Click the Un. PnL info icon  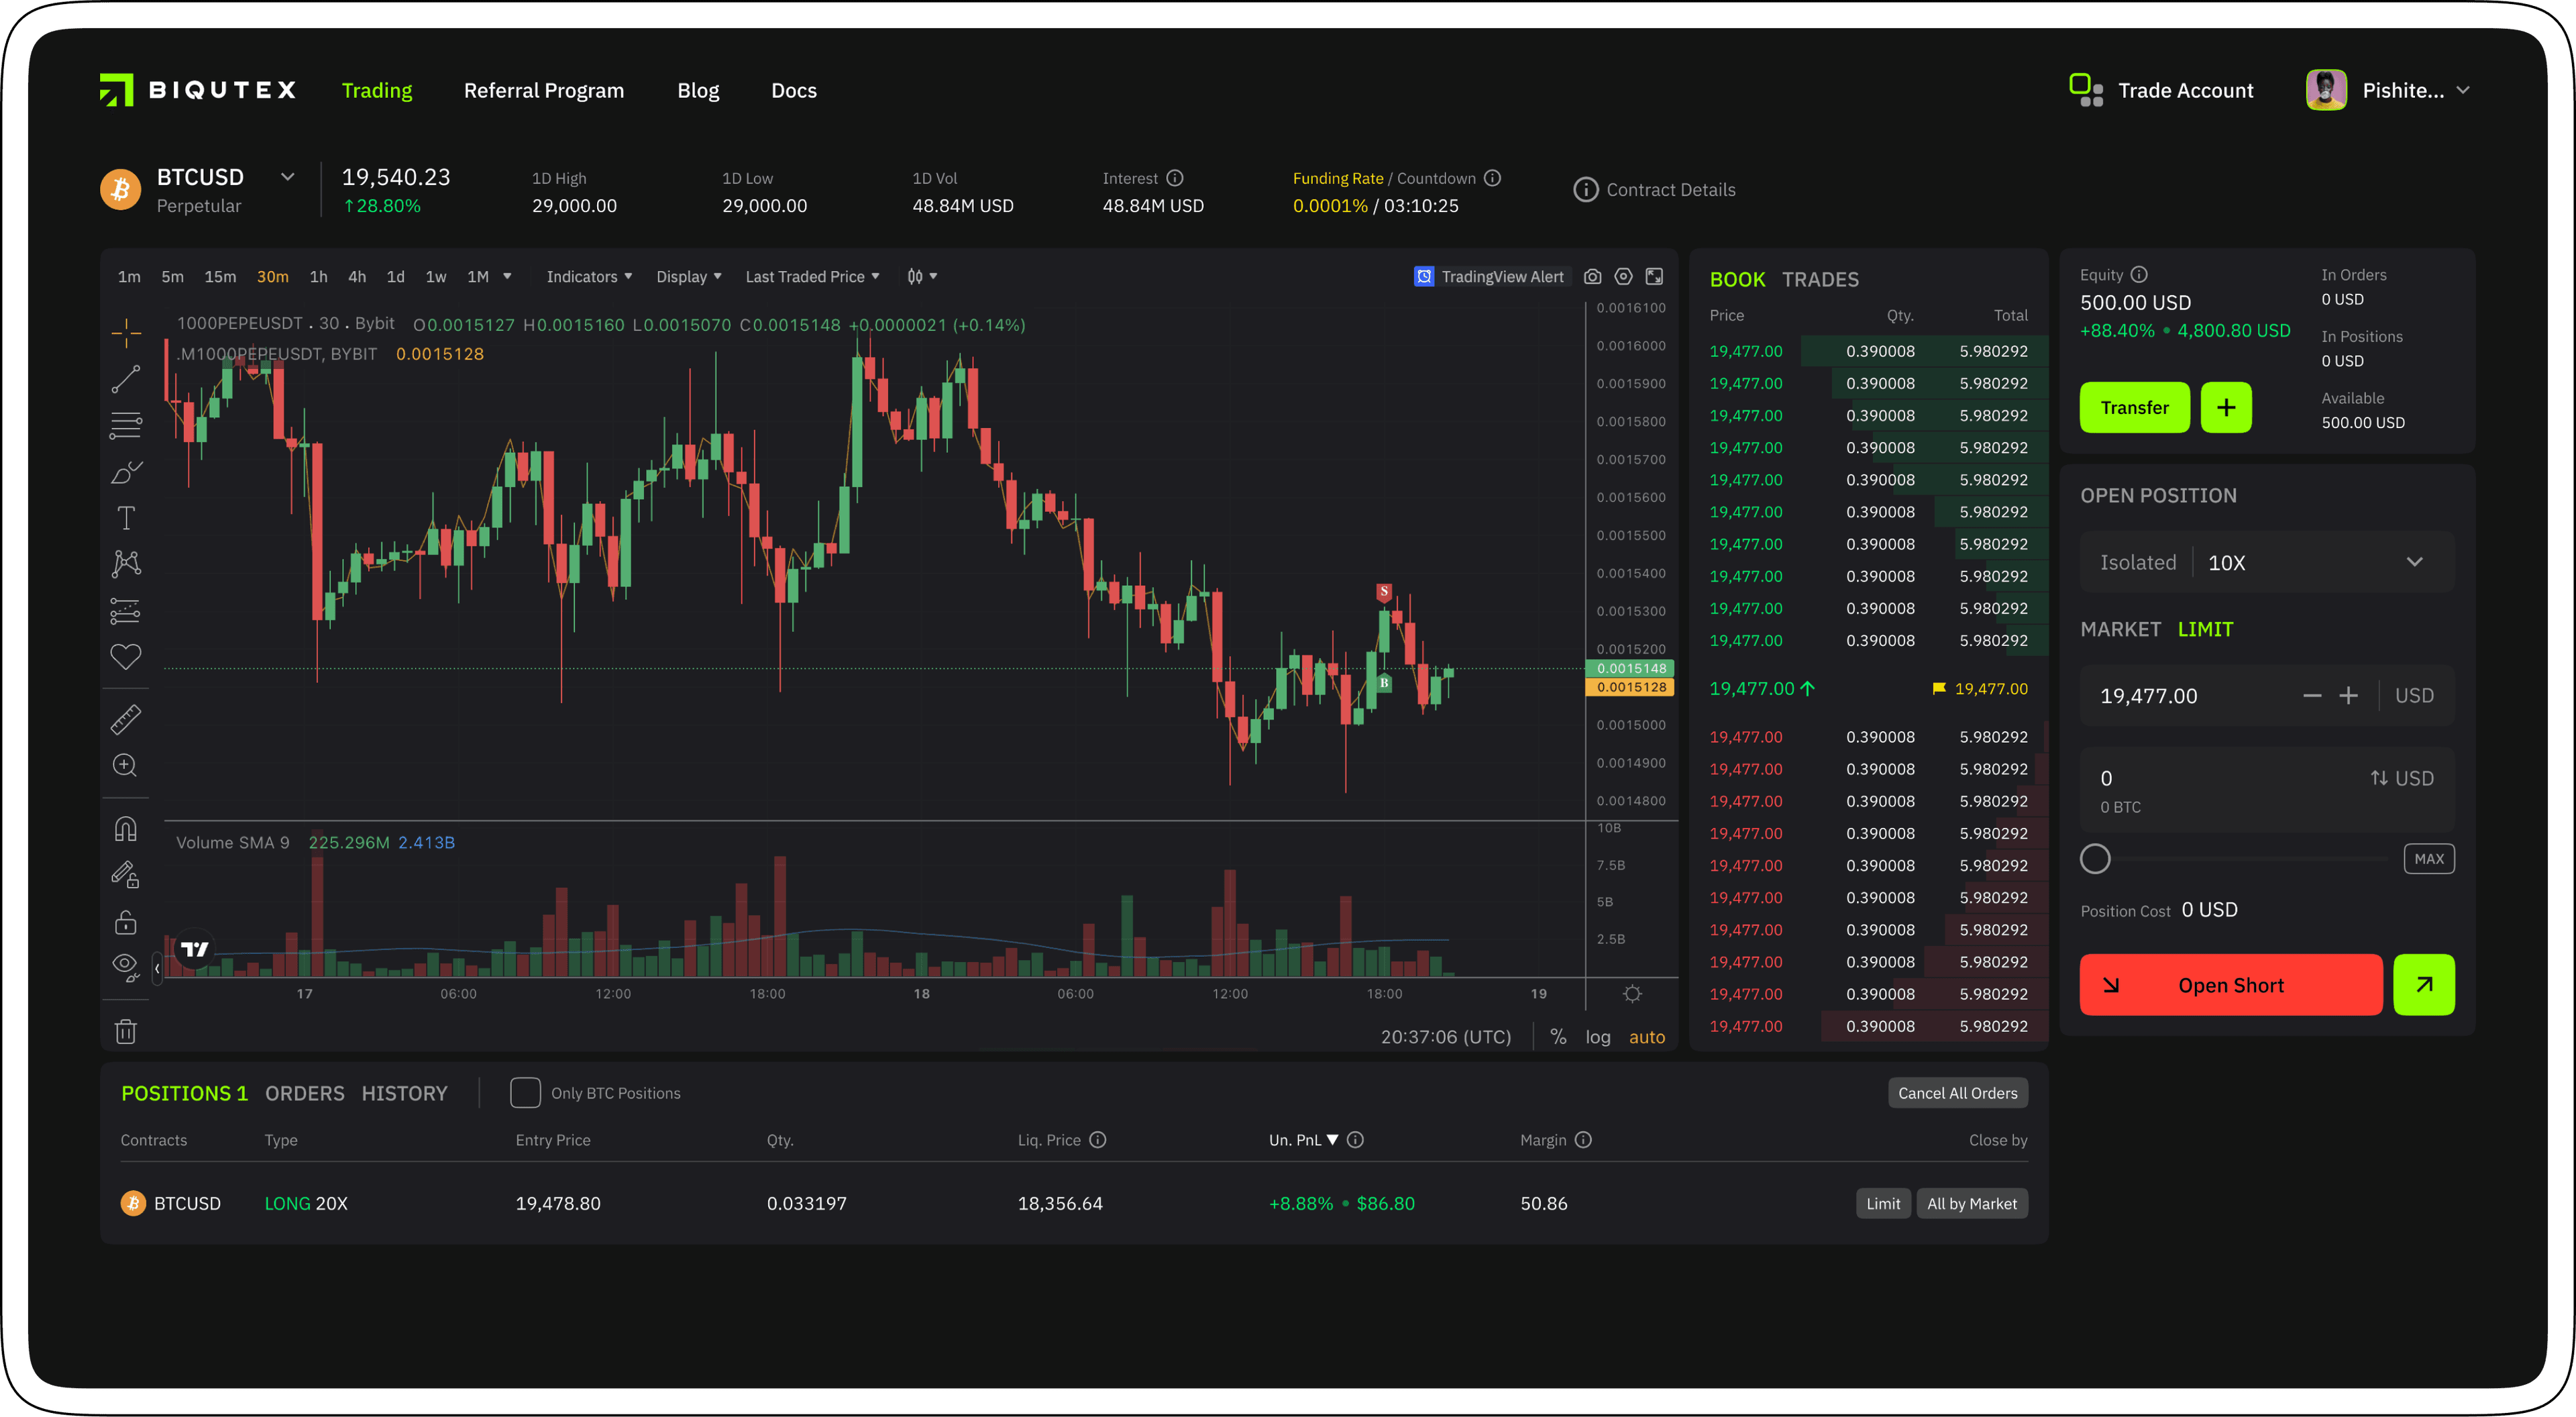(x=1355, y=1140)
